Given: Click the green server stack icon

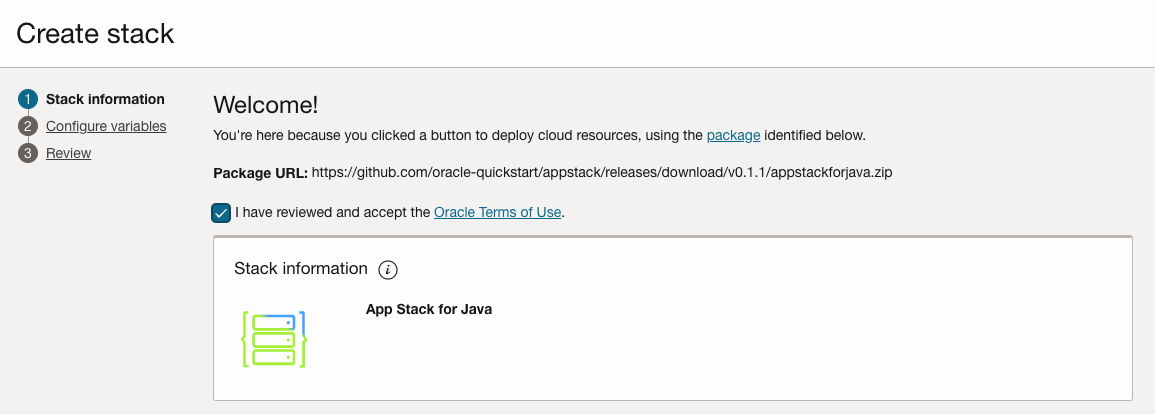Looking at the screenshot, I should tap(273, 339).
